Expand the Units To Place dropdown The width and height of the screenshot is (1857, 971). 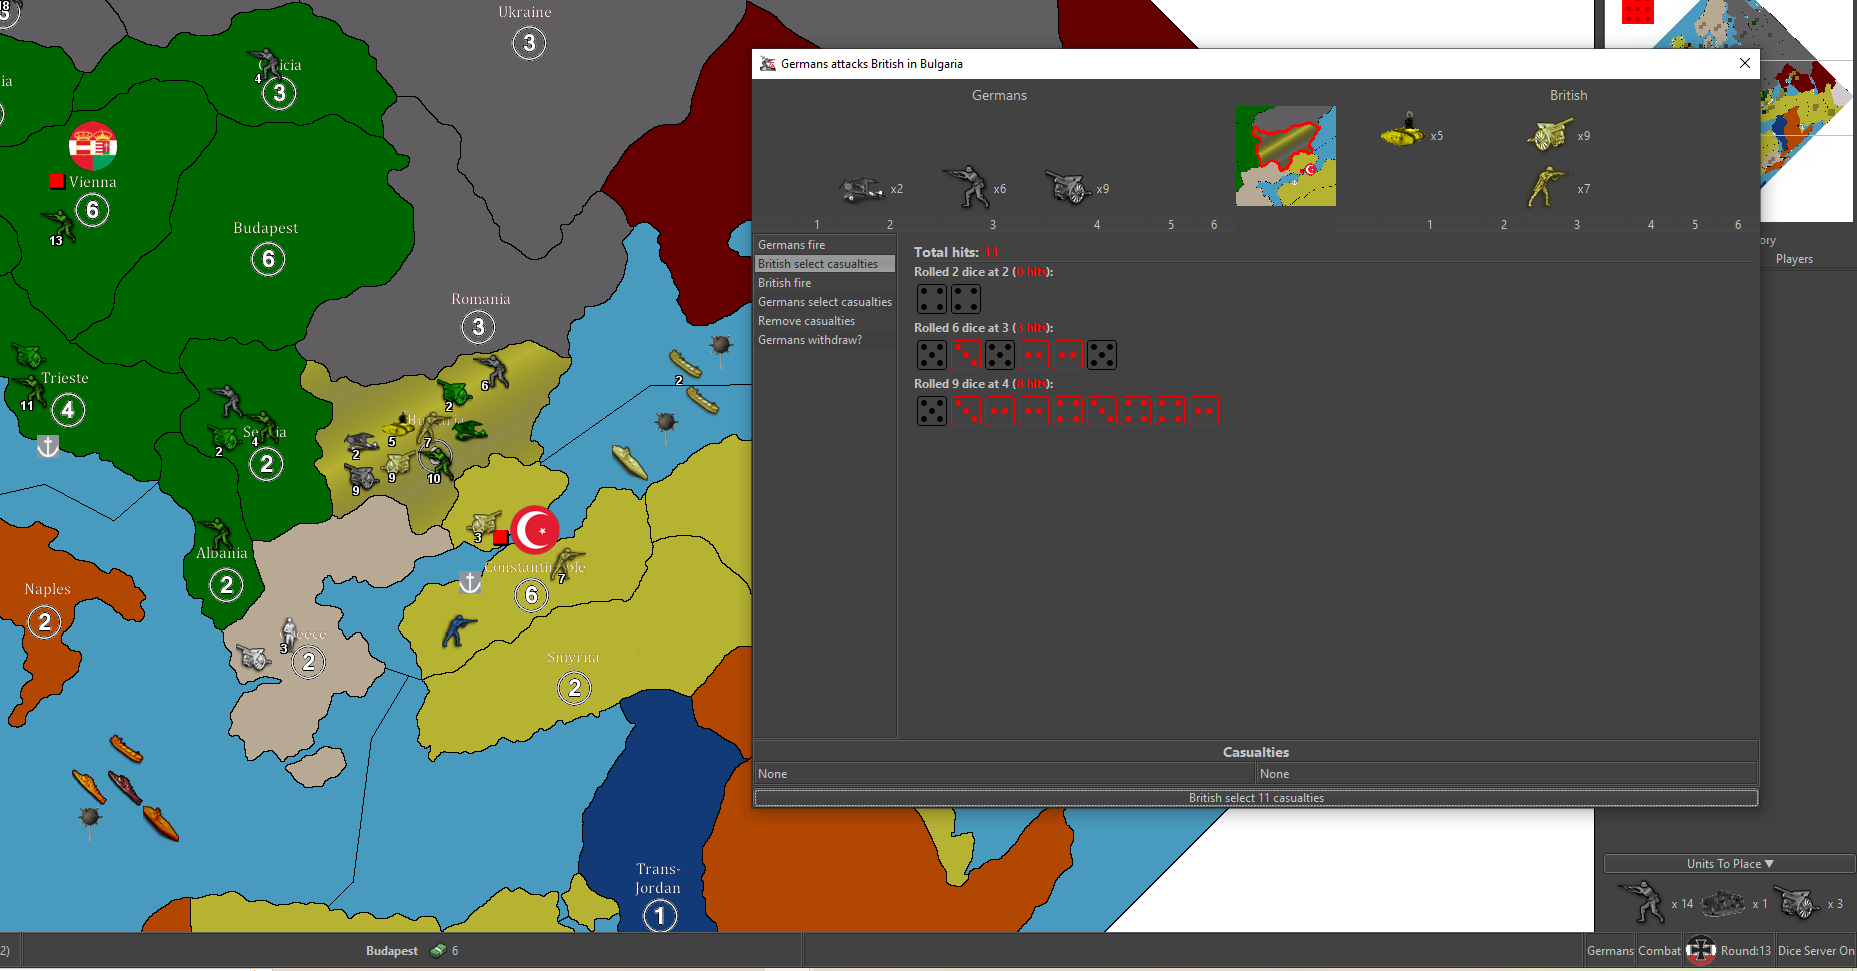point(1729,863)
